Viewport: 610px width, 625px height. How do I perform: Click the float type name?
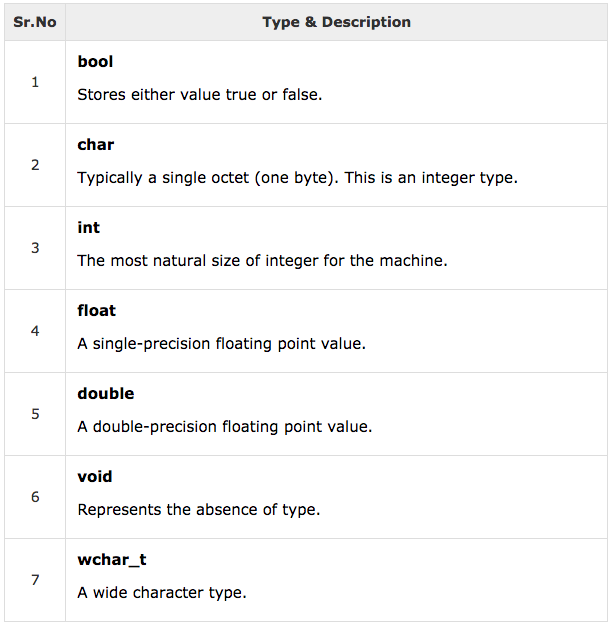(97, 311)
